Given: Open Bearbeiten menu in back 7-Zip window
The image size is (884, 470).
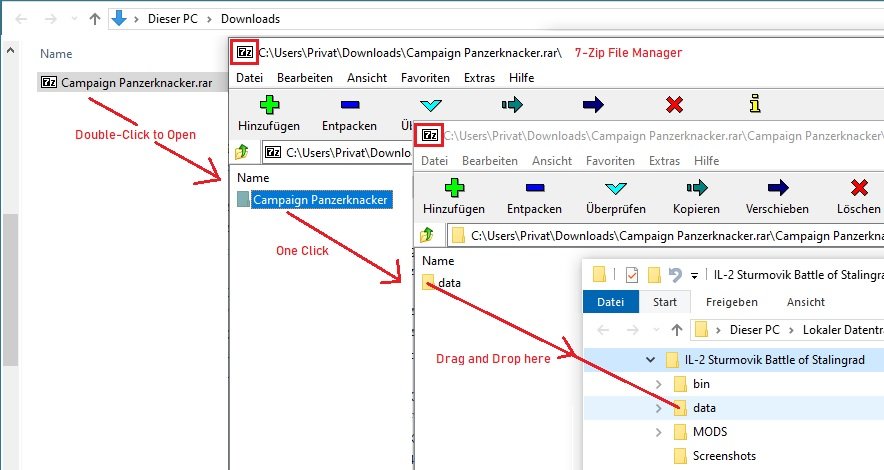Looking at the screenshot, I should pos(305,78).
